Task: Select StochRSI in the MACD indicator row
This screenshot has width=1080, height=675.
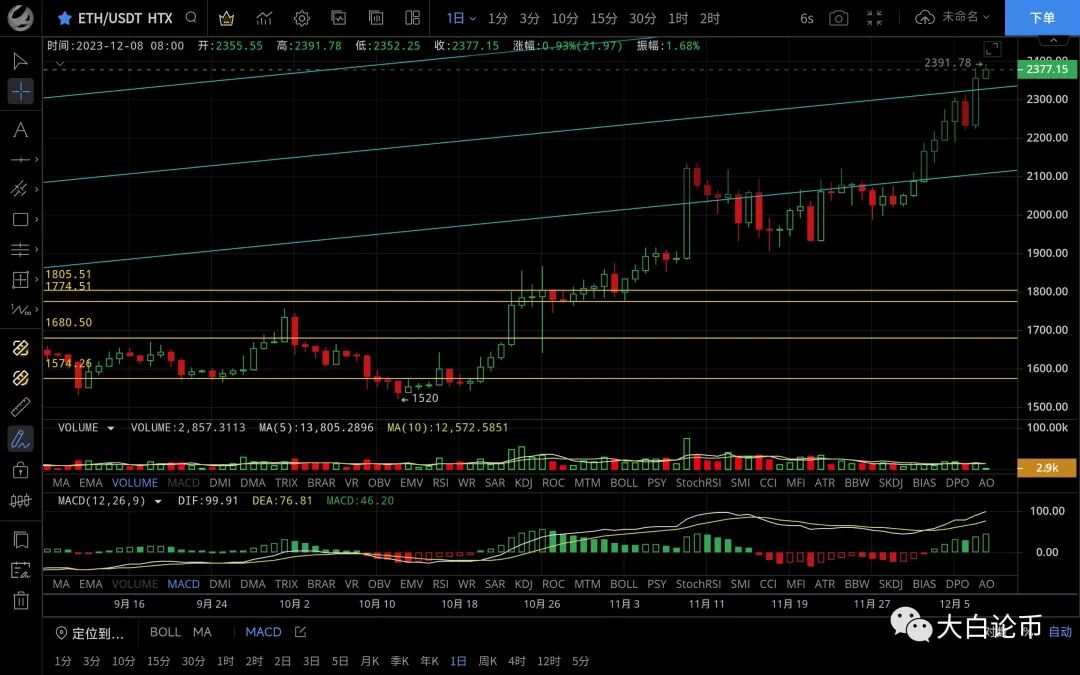Action: [x=698, y=584]
